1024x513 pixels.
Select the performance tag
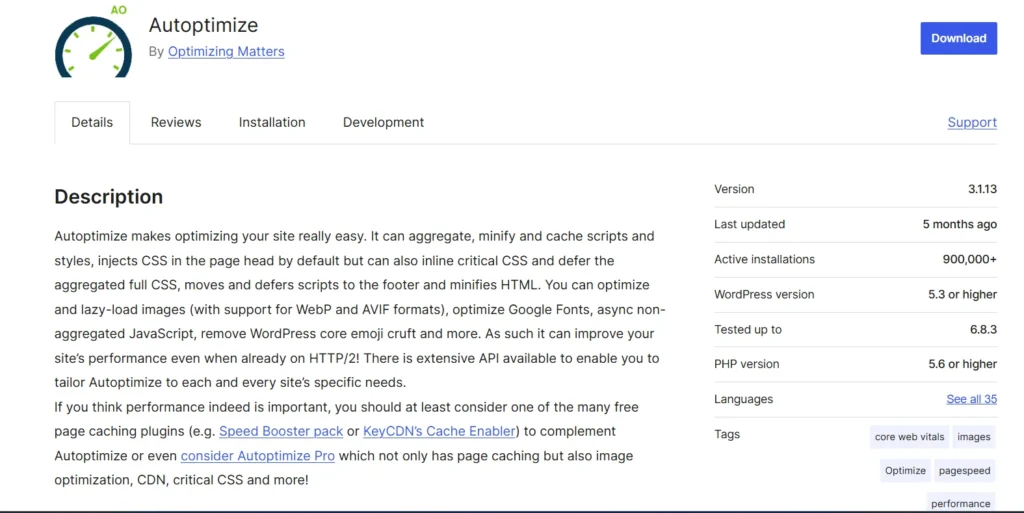(961, 503)
